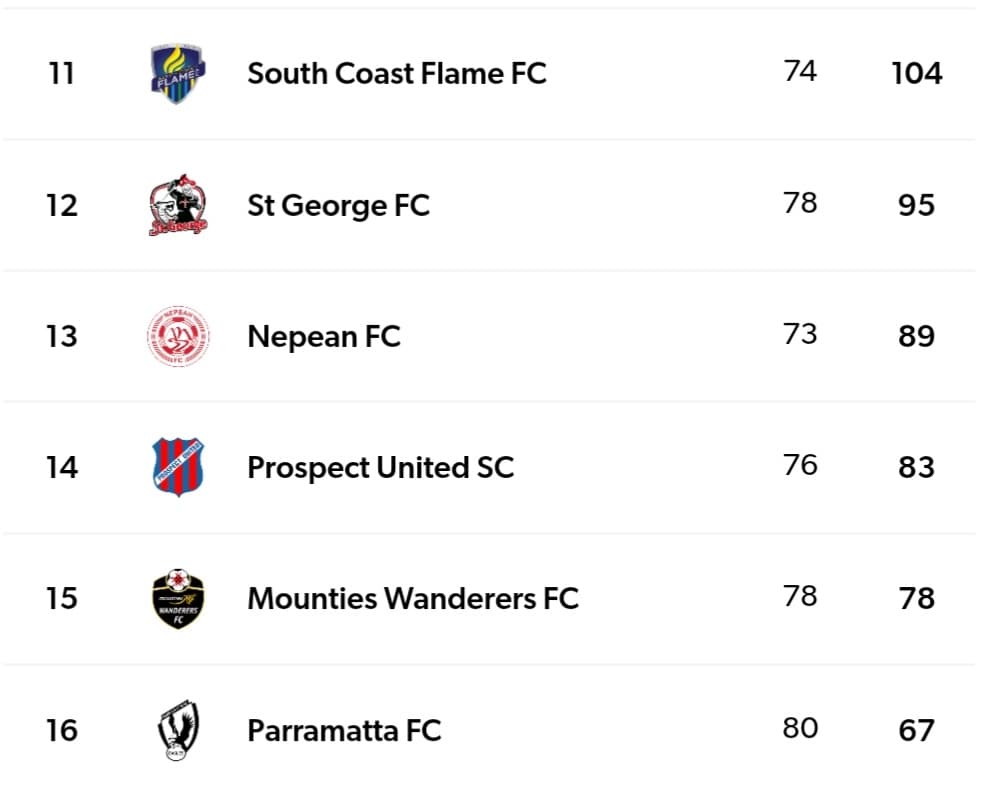
Task: Open Prospect United SC team name link
Action: [x=380, y=468]
